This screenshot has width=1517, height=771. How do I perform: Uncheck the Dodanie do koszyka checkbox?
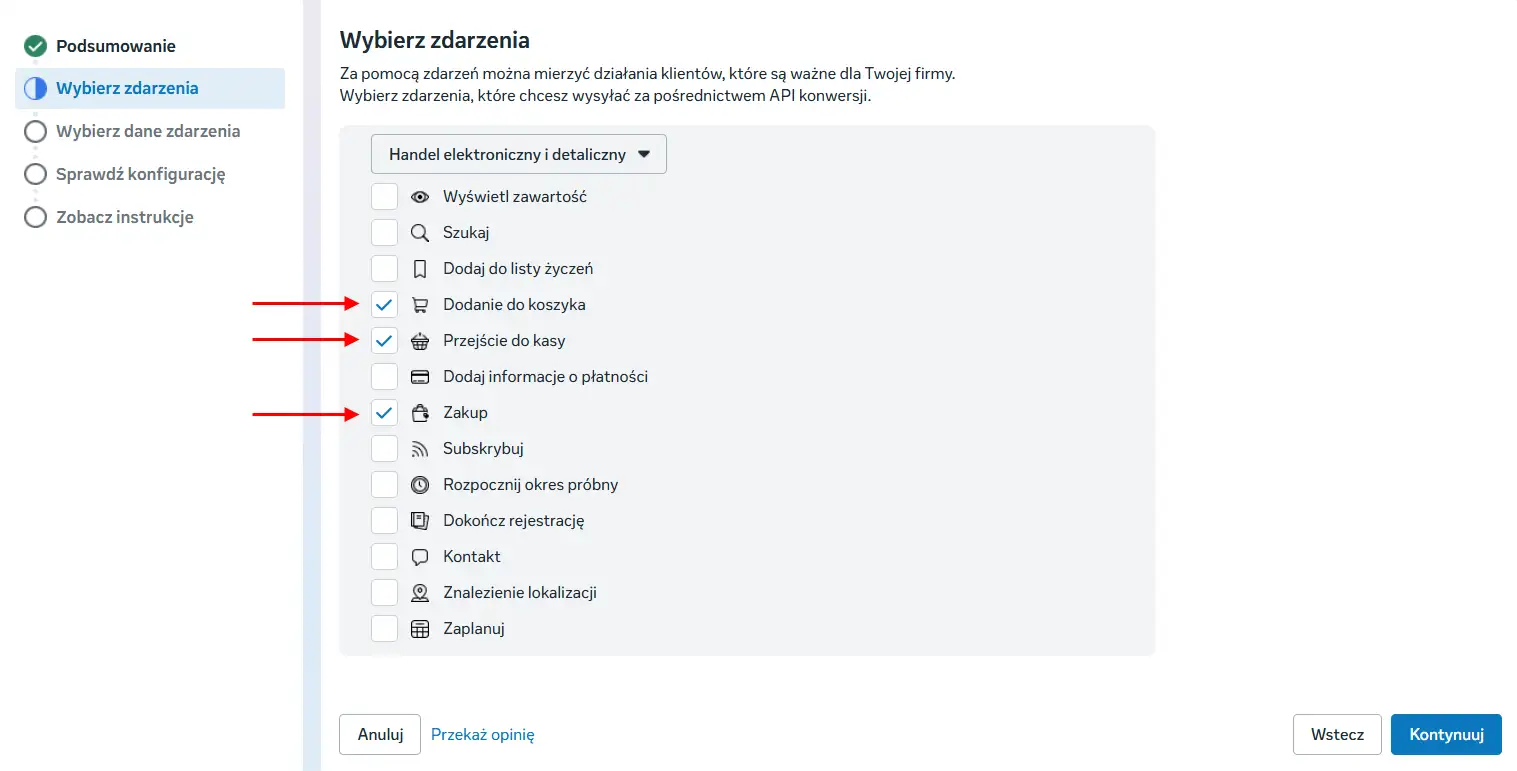pyautogui.click(x=384, y=304)
